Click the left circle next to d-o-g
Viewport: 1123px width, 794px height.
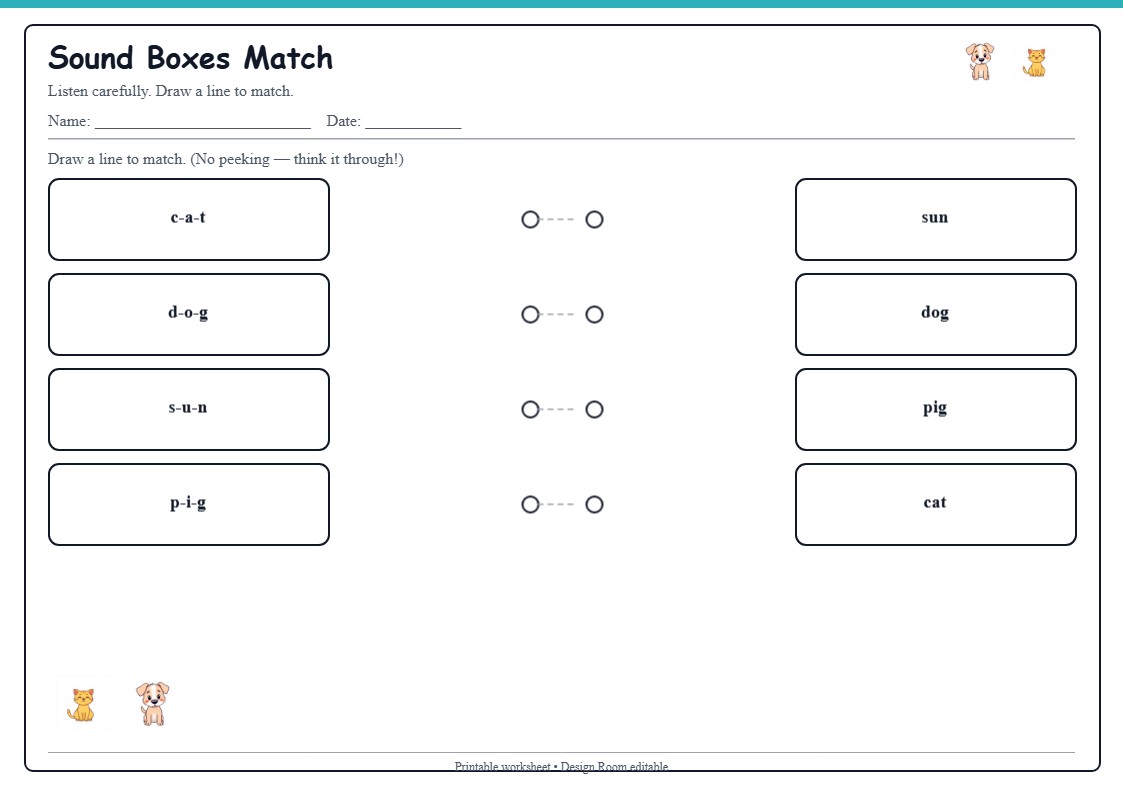point(530,314)
